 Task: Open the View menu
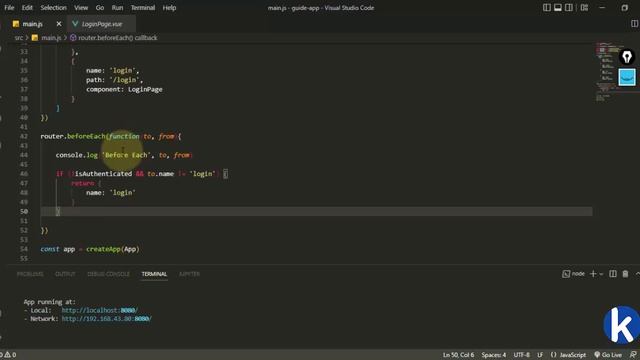(x=81, y=8)
